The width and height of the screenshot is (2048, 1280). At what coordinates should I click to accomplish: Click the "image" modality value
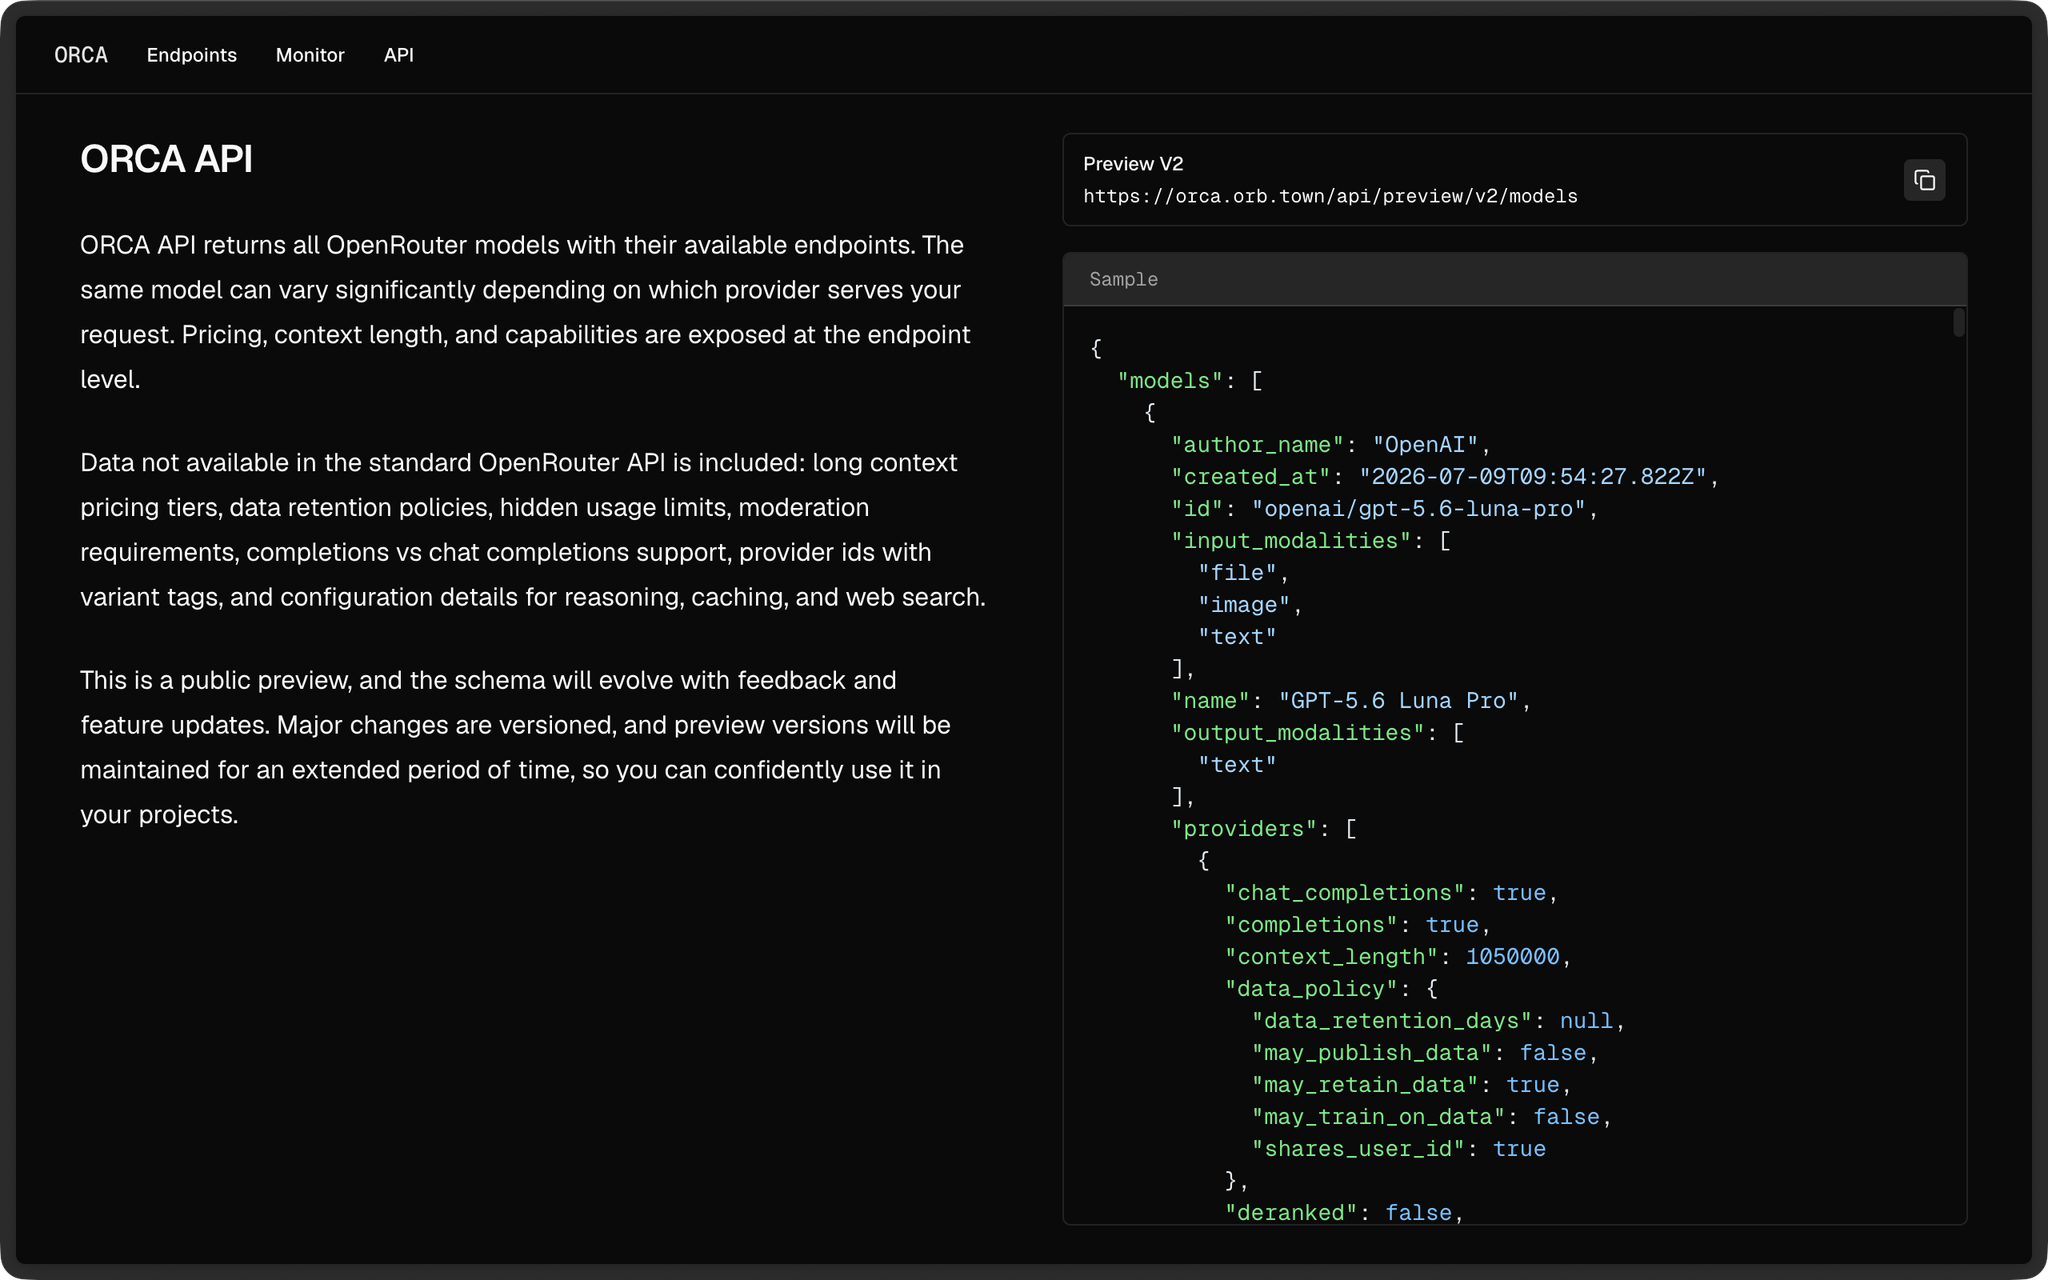coord(1244,605)
